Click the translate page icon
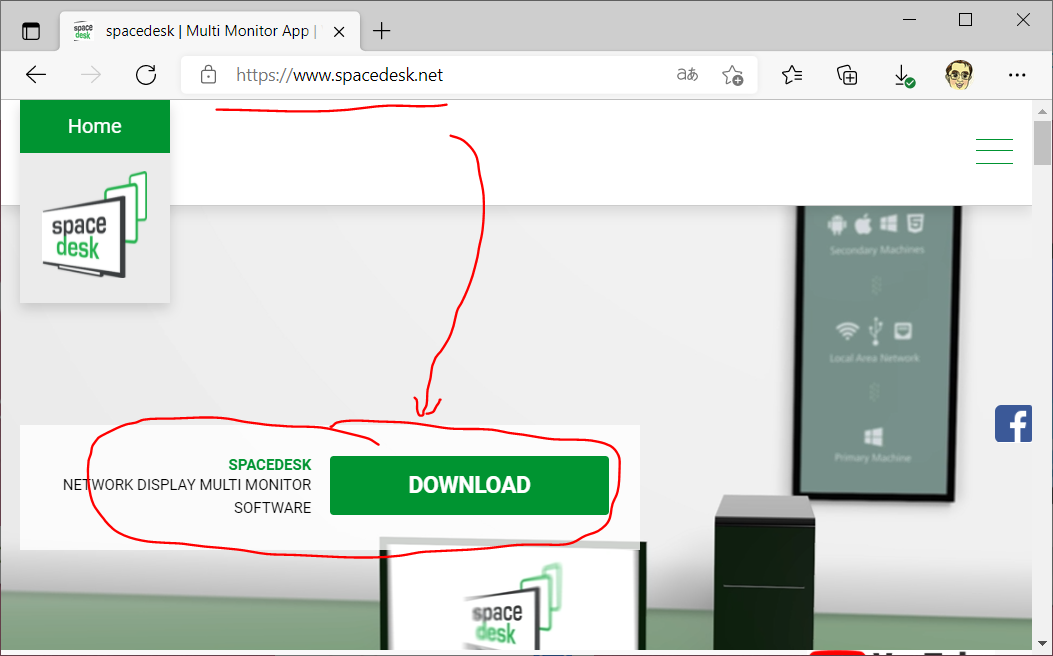The width and height of the screenshot is (1053, 656). [687, 75]
